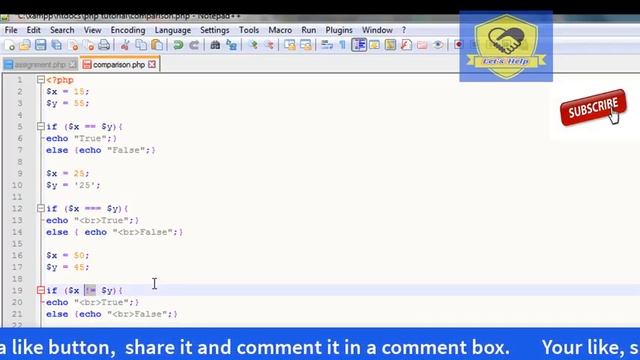Screen dimensions: 640x360
Task: Click the code text '$y = 45;'
Action: [x=67, y=267]
